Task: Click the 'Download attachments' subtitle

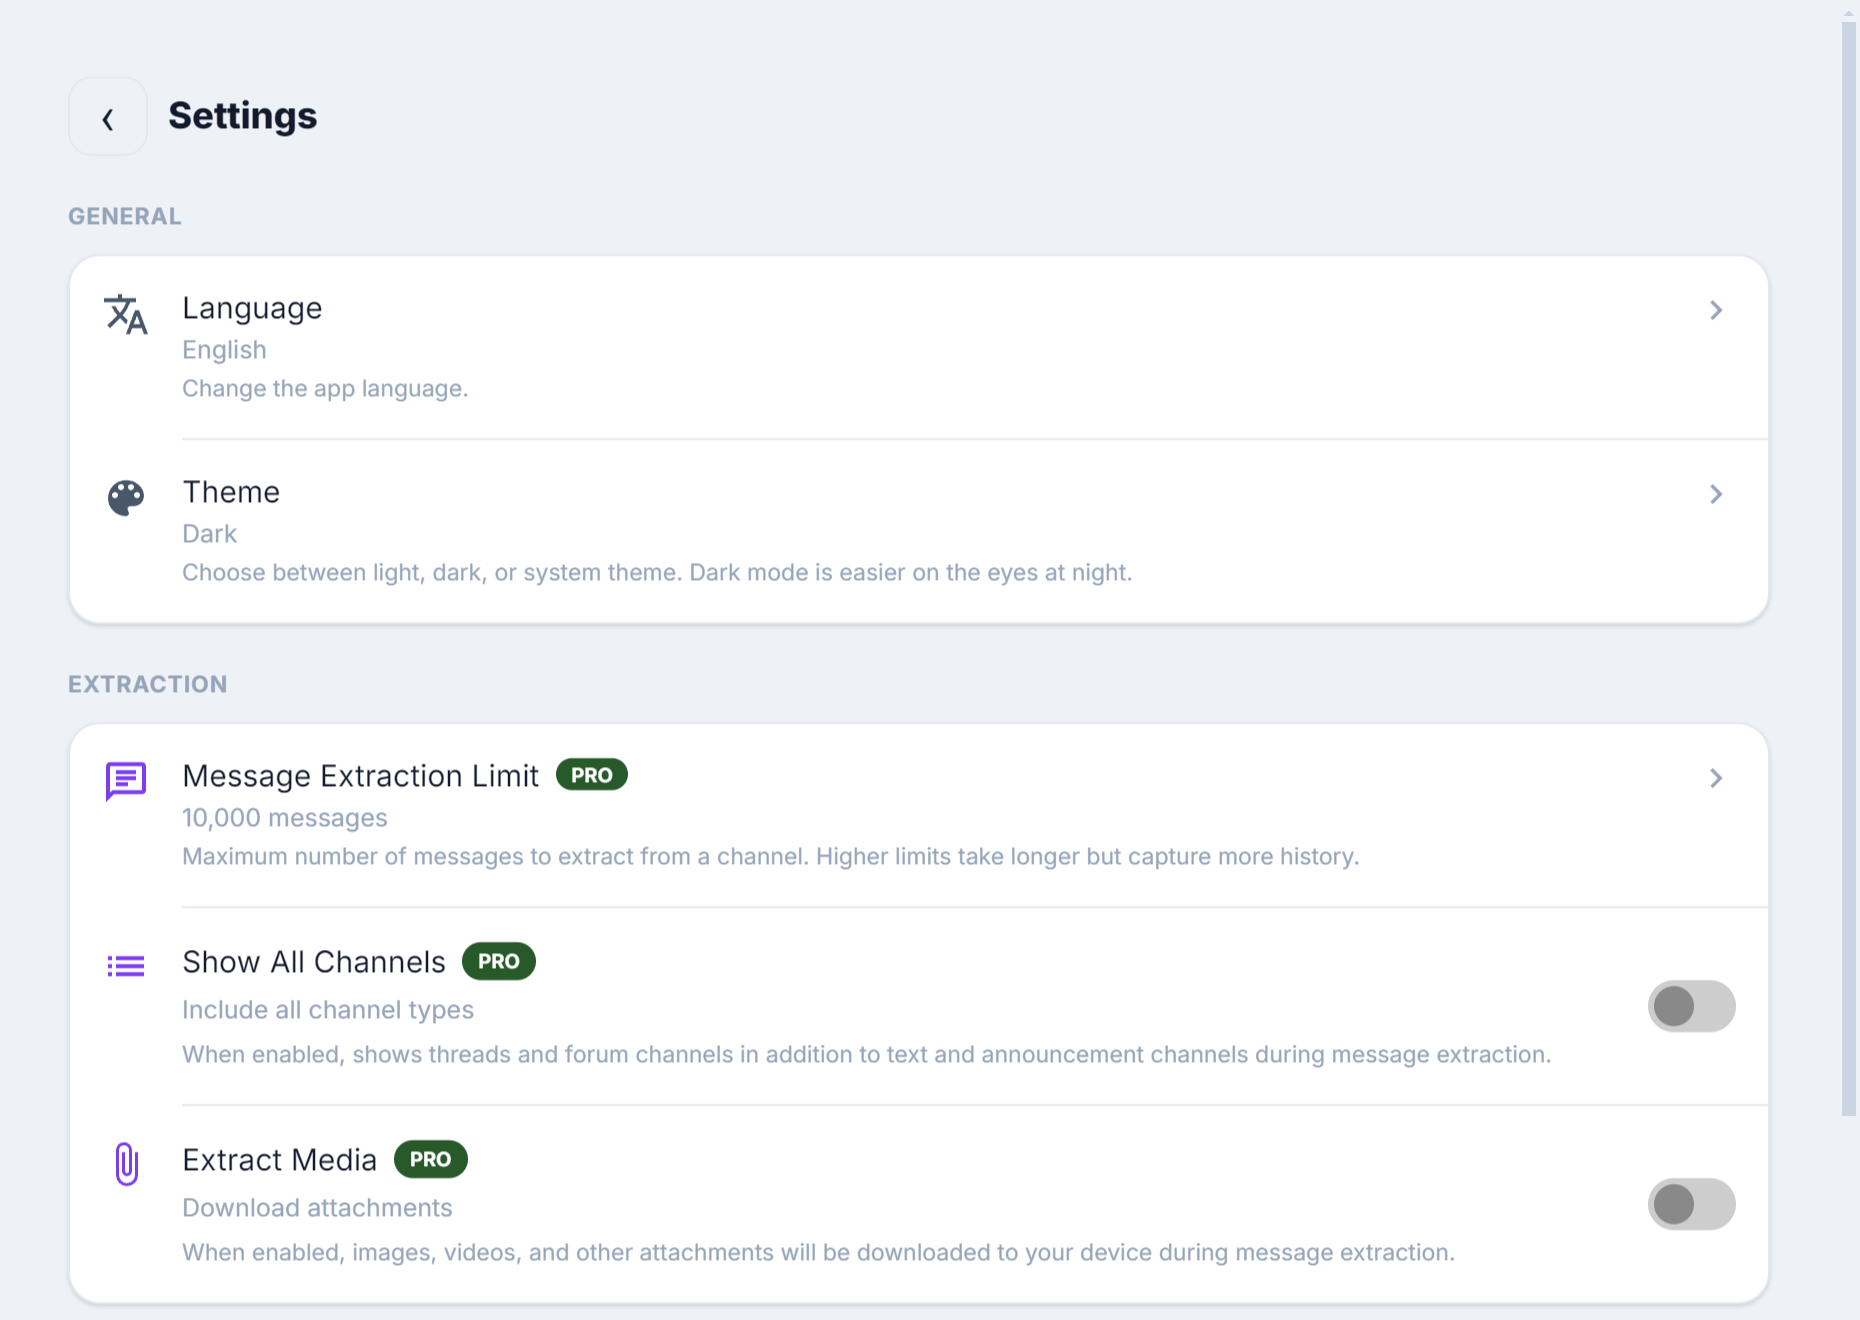Action: [x=317, y=1208]
